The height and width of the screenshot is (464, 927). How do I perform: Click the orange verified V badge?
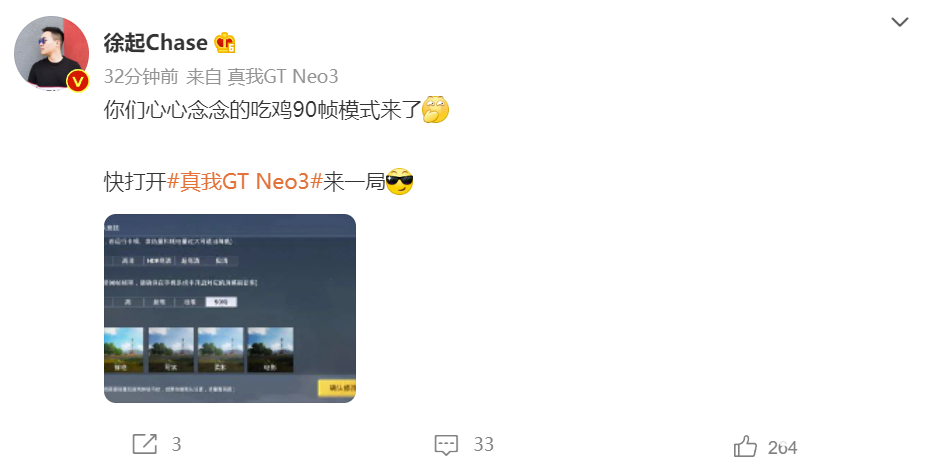pos(77,81)
